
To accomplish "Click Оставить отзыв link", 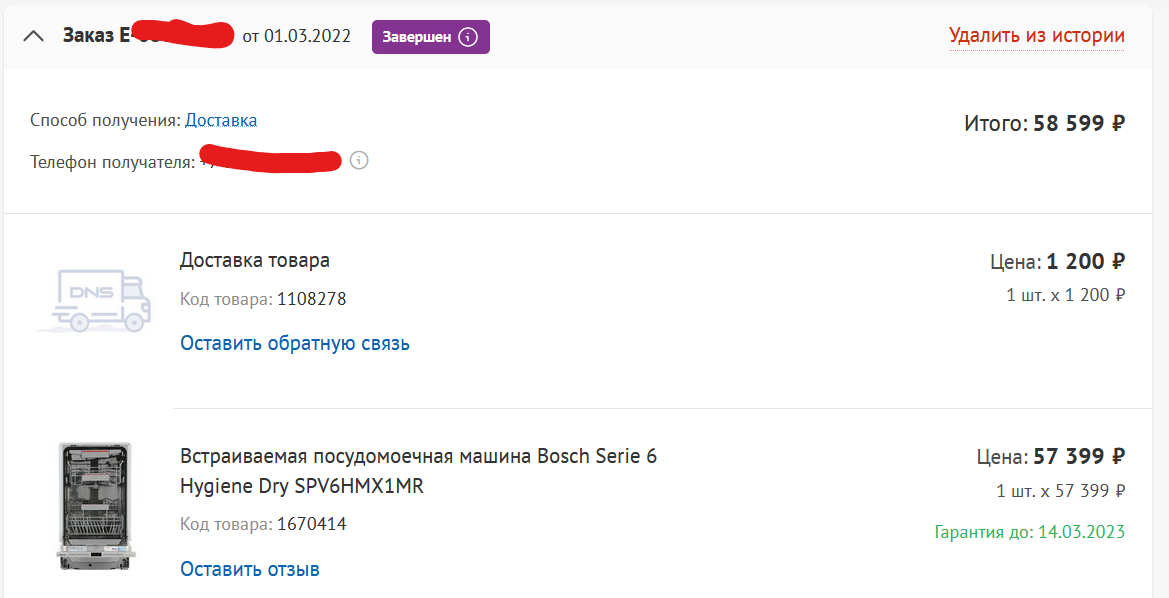I will (250, 569).
